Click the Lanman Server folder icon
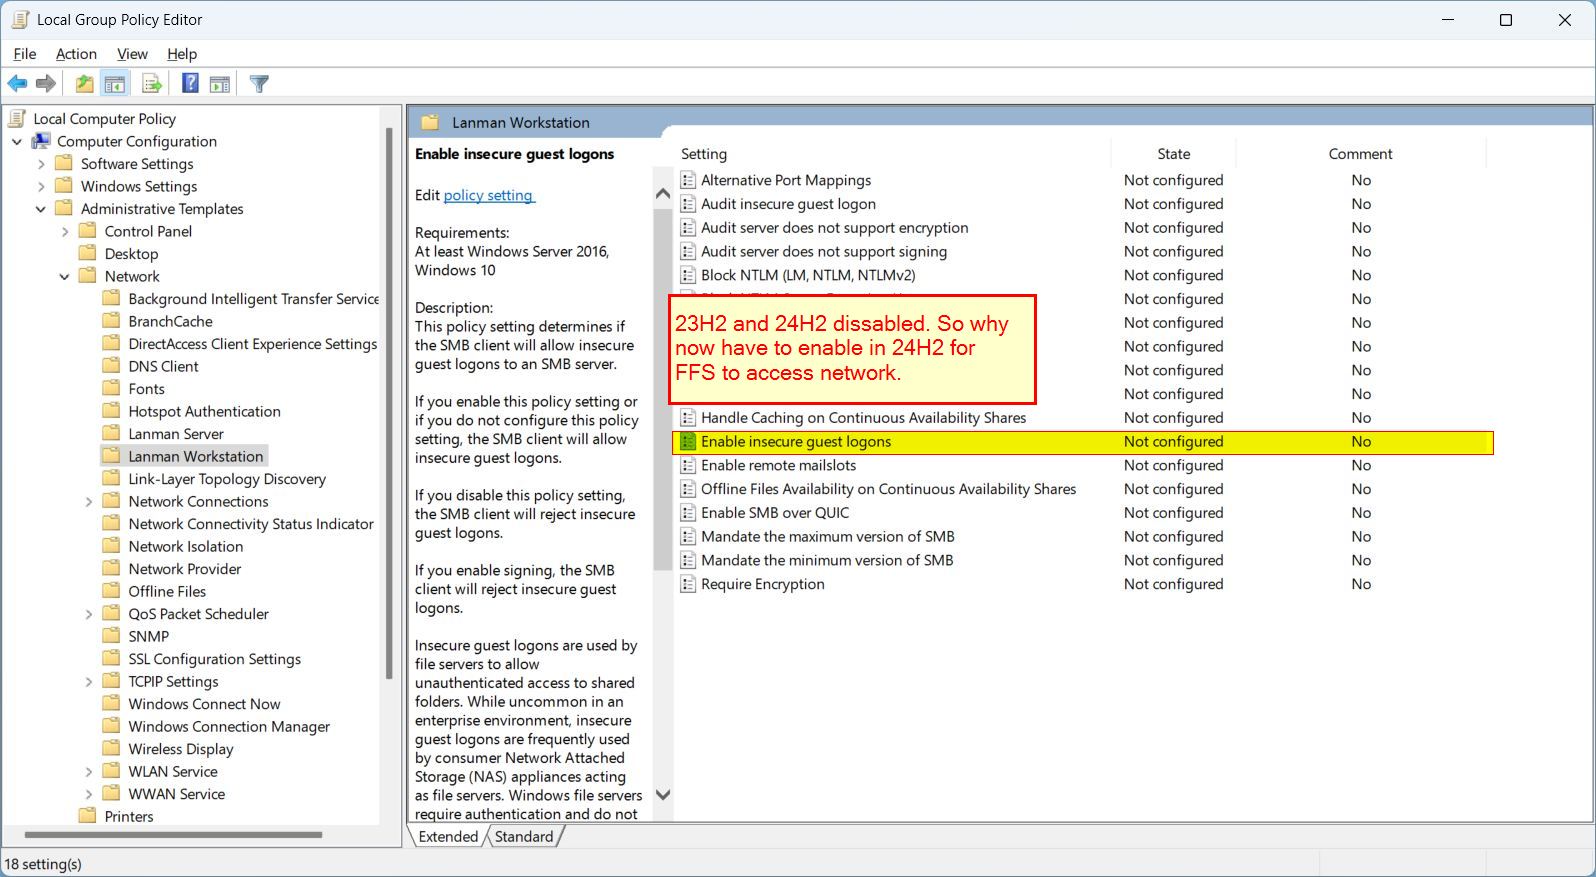 click(111, 433)
